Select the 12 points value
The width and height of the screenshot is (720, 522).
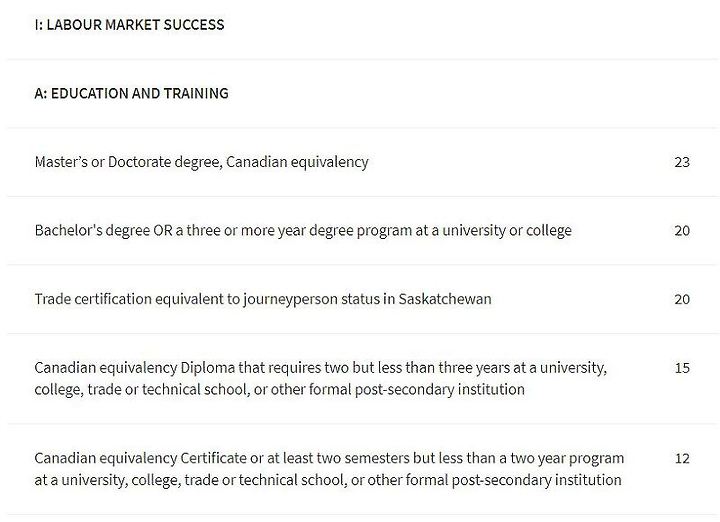tap(682, 458)
